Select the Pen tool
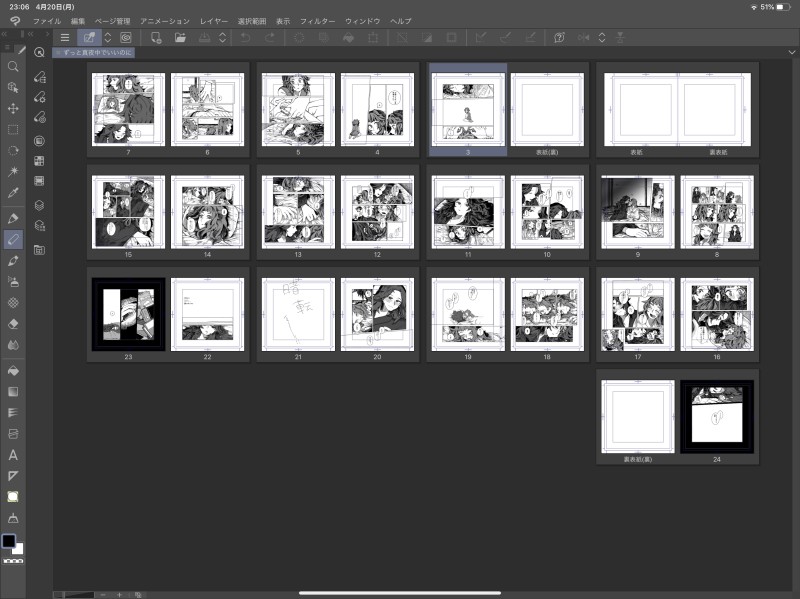Image resolution: width=800 pixels, height=599 pixels. pyautogui.click(x=13, y=218)
